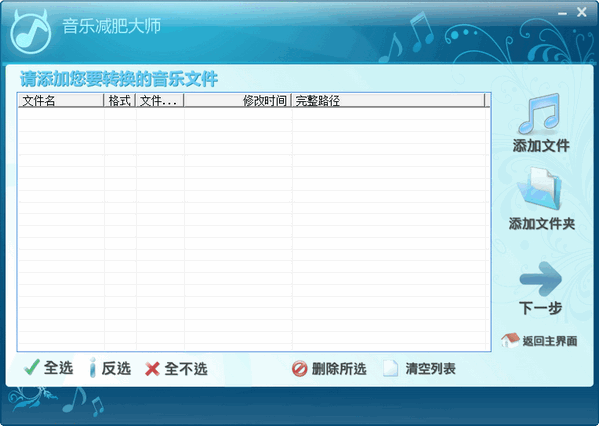
Task: Click the red X Deselect All icon
Action: click(152, 369)
